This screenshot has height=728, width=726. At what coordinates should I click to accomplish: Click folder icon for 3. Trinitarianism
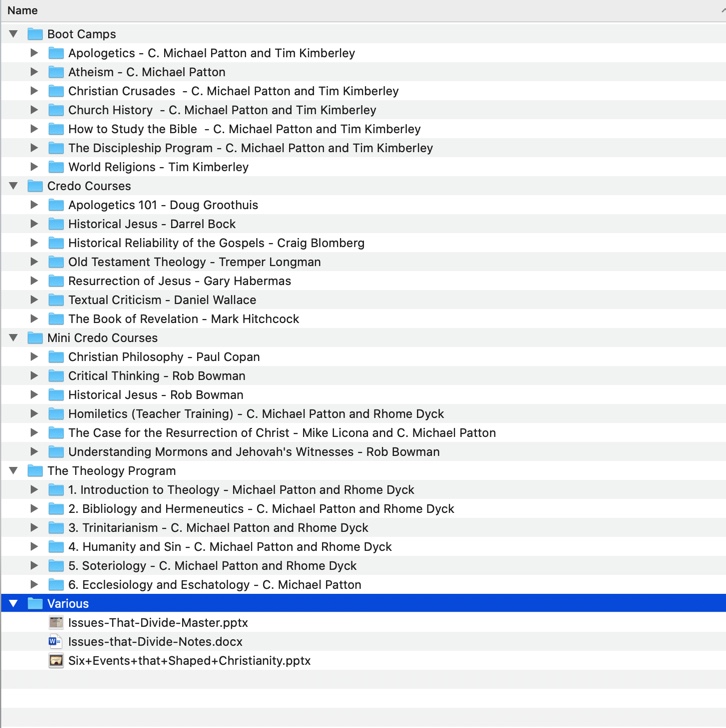[56, 527]
